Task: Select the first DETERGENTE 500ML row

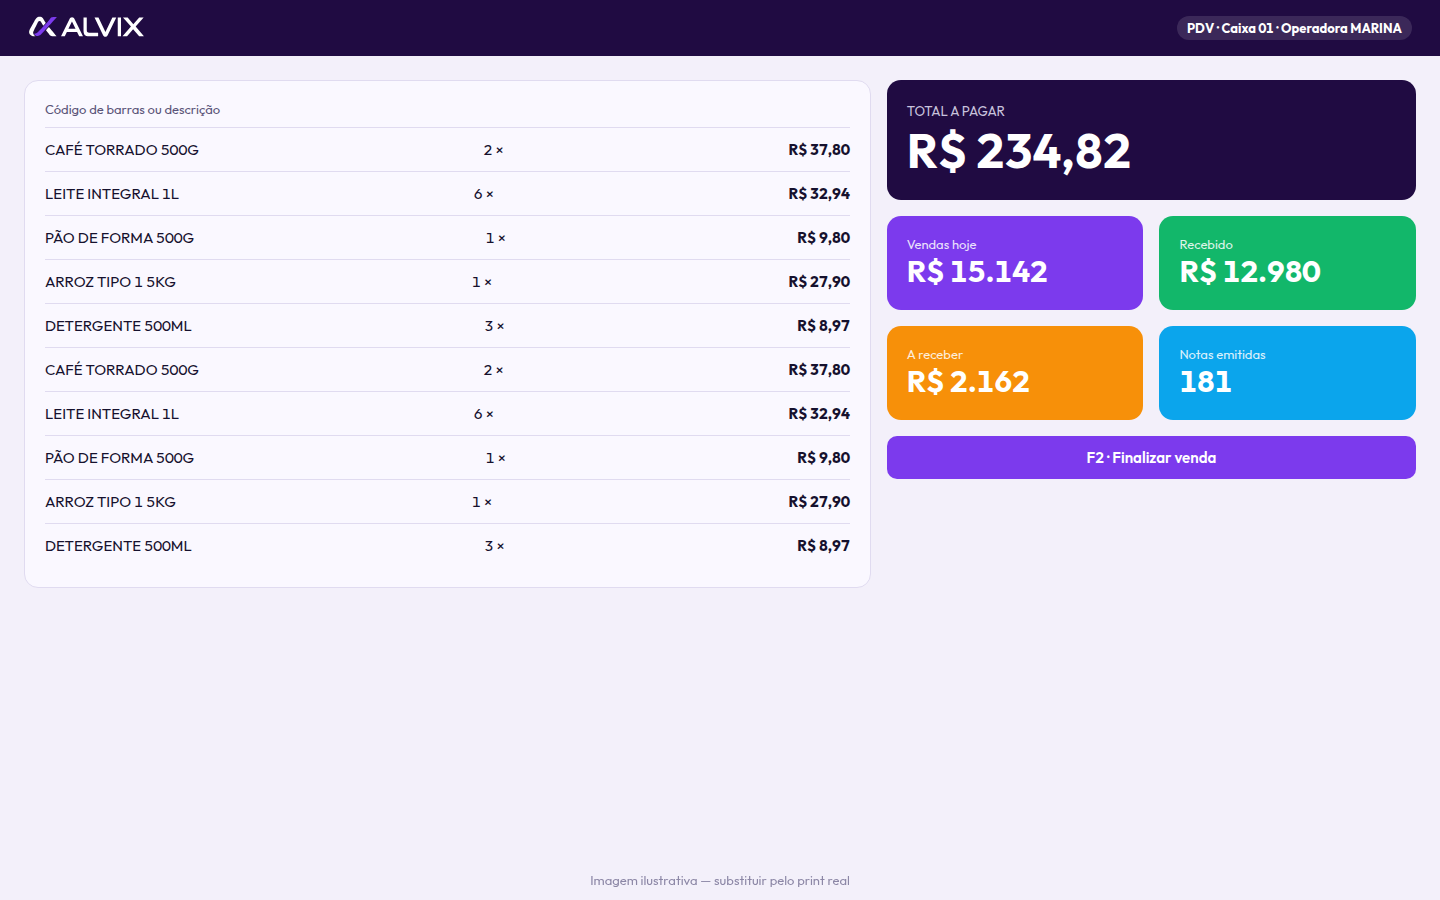Action: click(x=447, y=326)
